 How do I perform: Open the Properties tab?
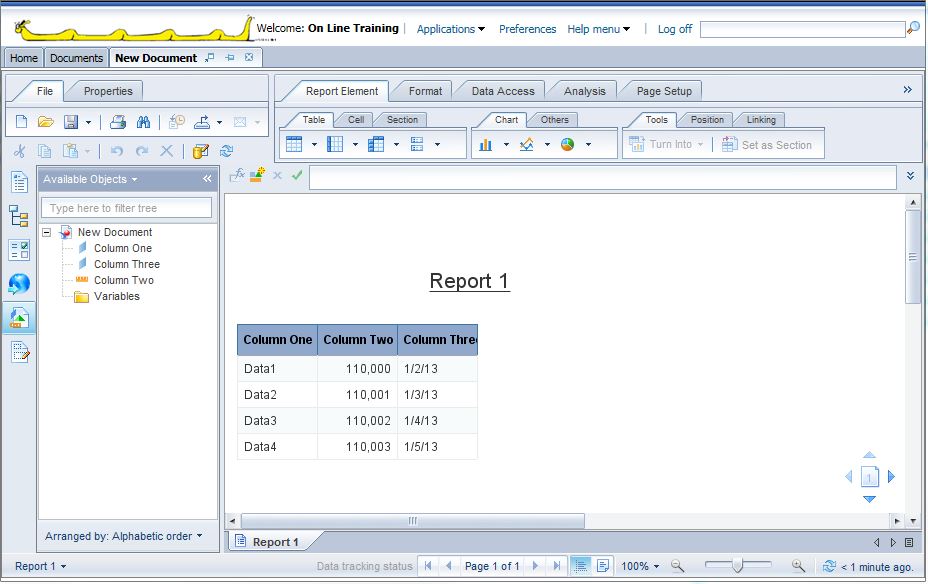click(x=108, y=91)
